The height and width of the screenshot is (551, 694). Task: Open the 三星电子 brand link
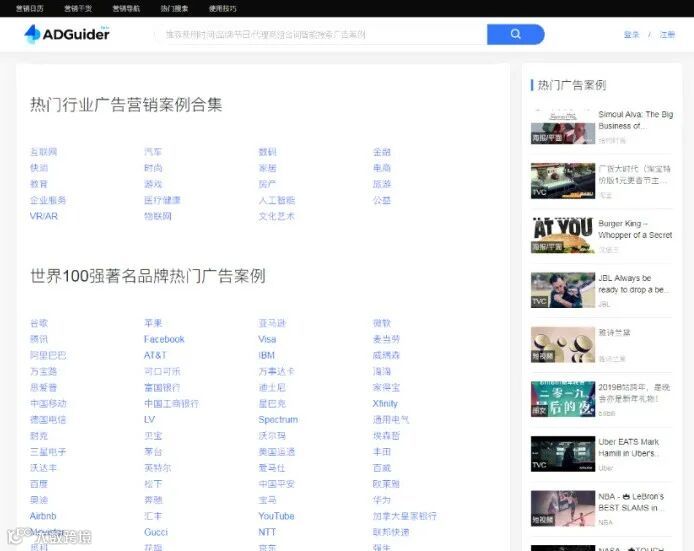point(48,451)
